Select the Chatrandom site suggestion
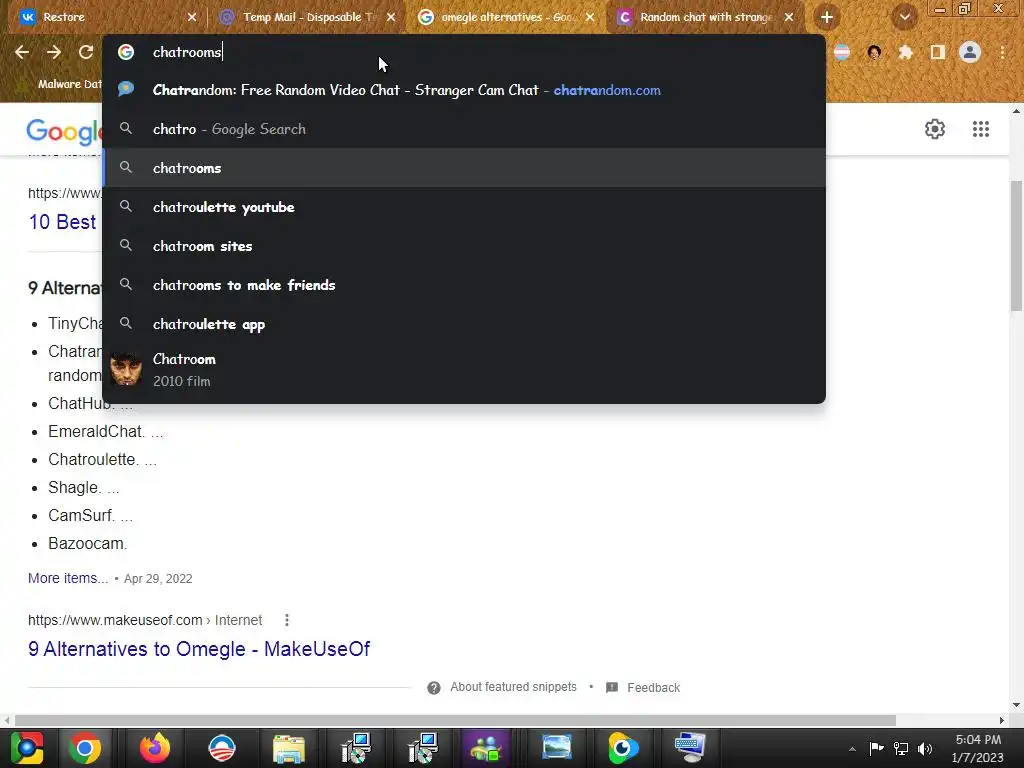1024x768 pixels. (x=464, y=90)
